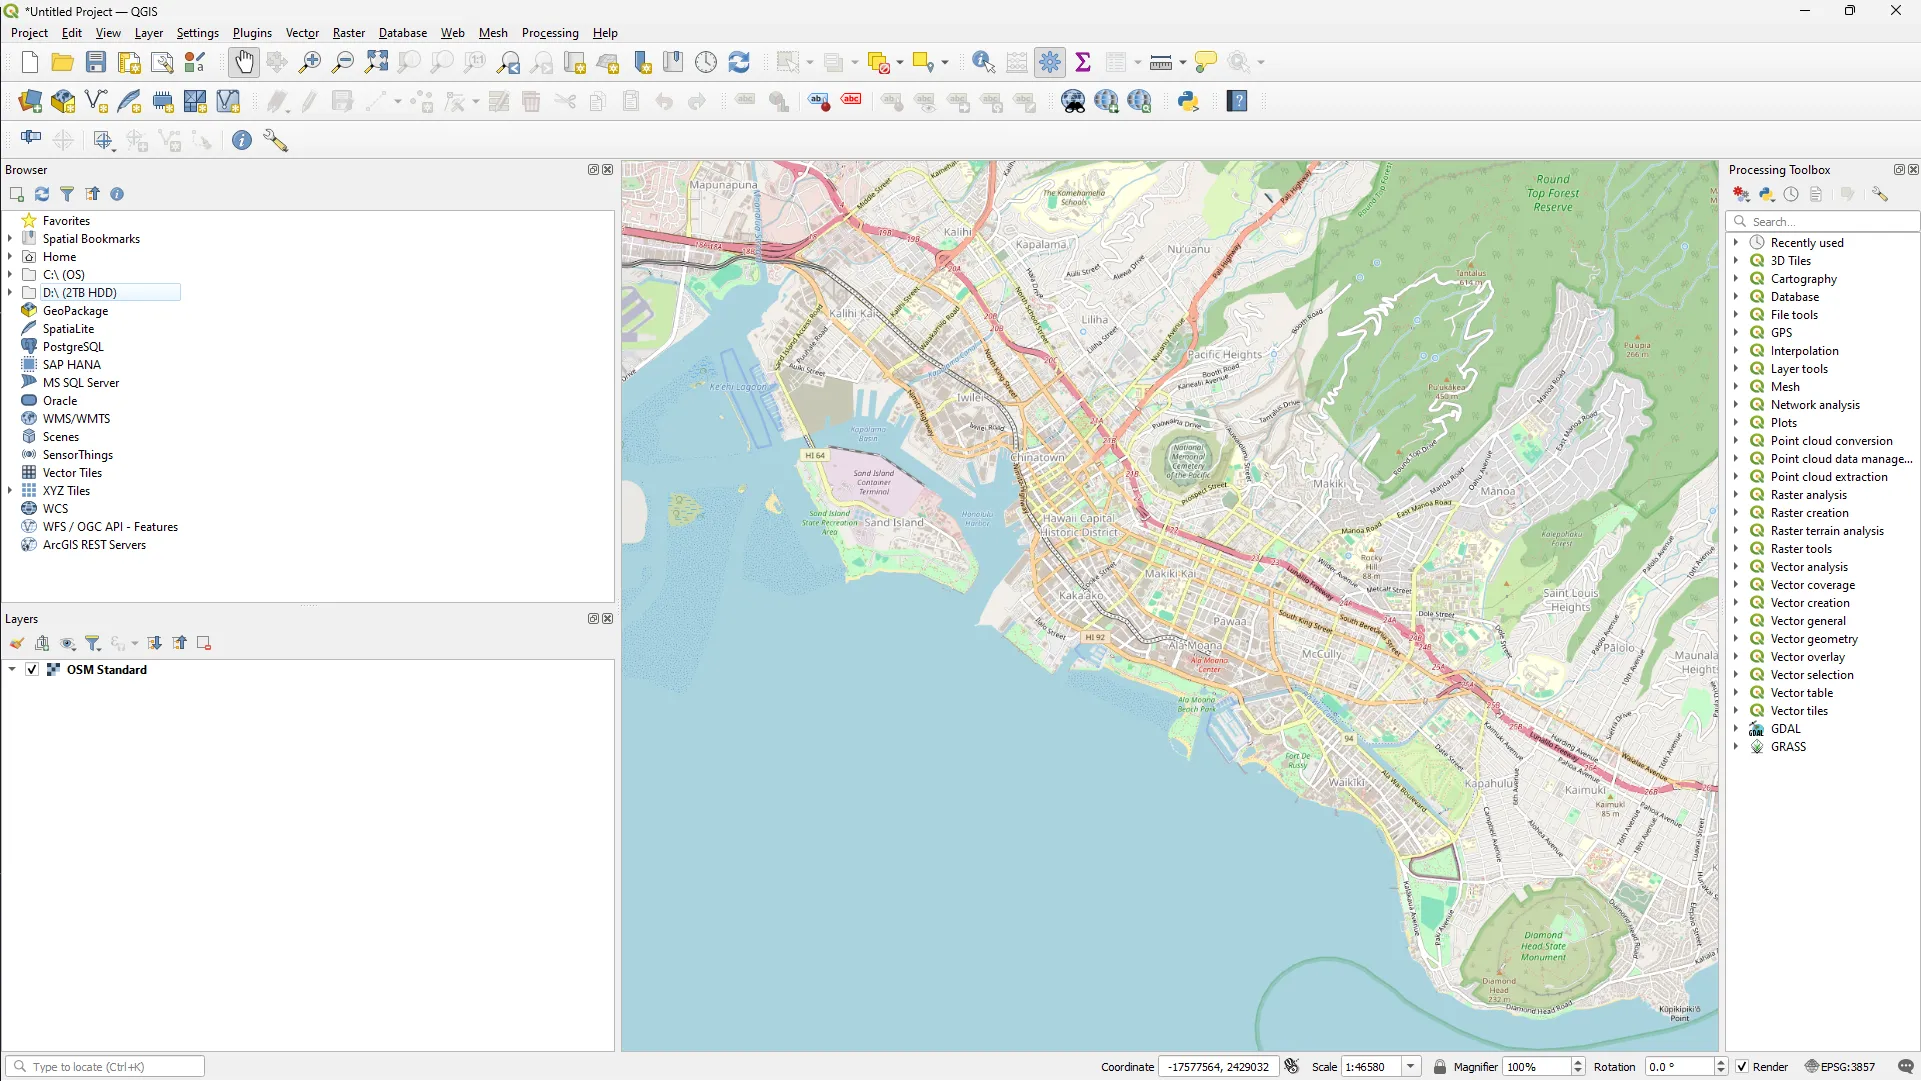Image resolution: width=1921 pixels, height=1081 pixels.
Task: Activate the Measure Line ruler tool
Action: (1160, 62)
